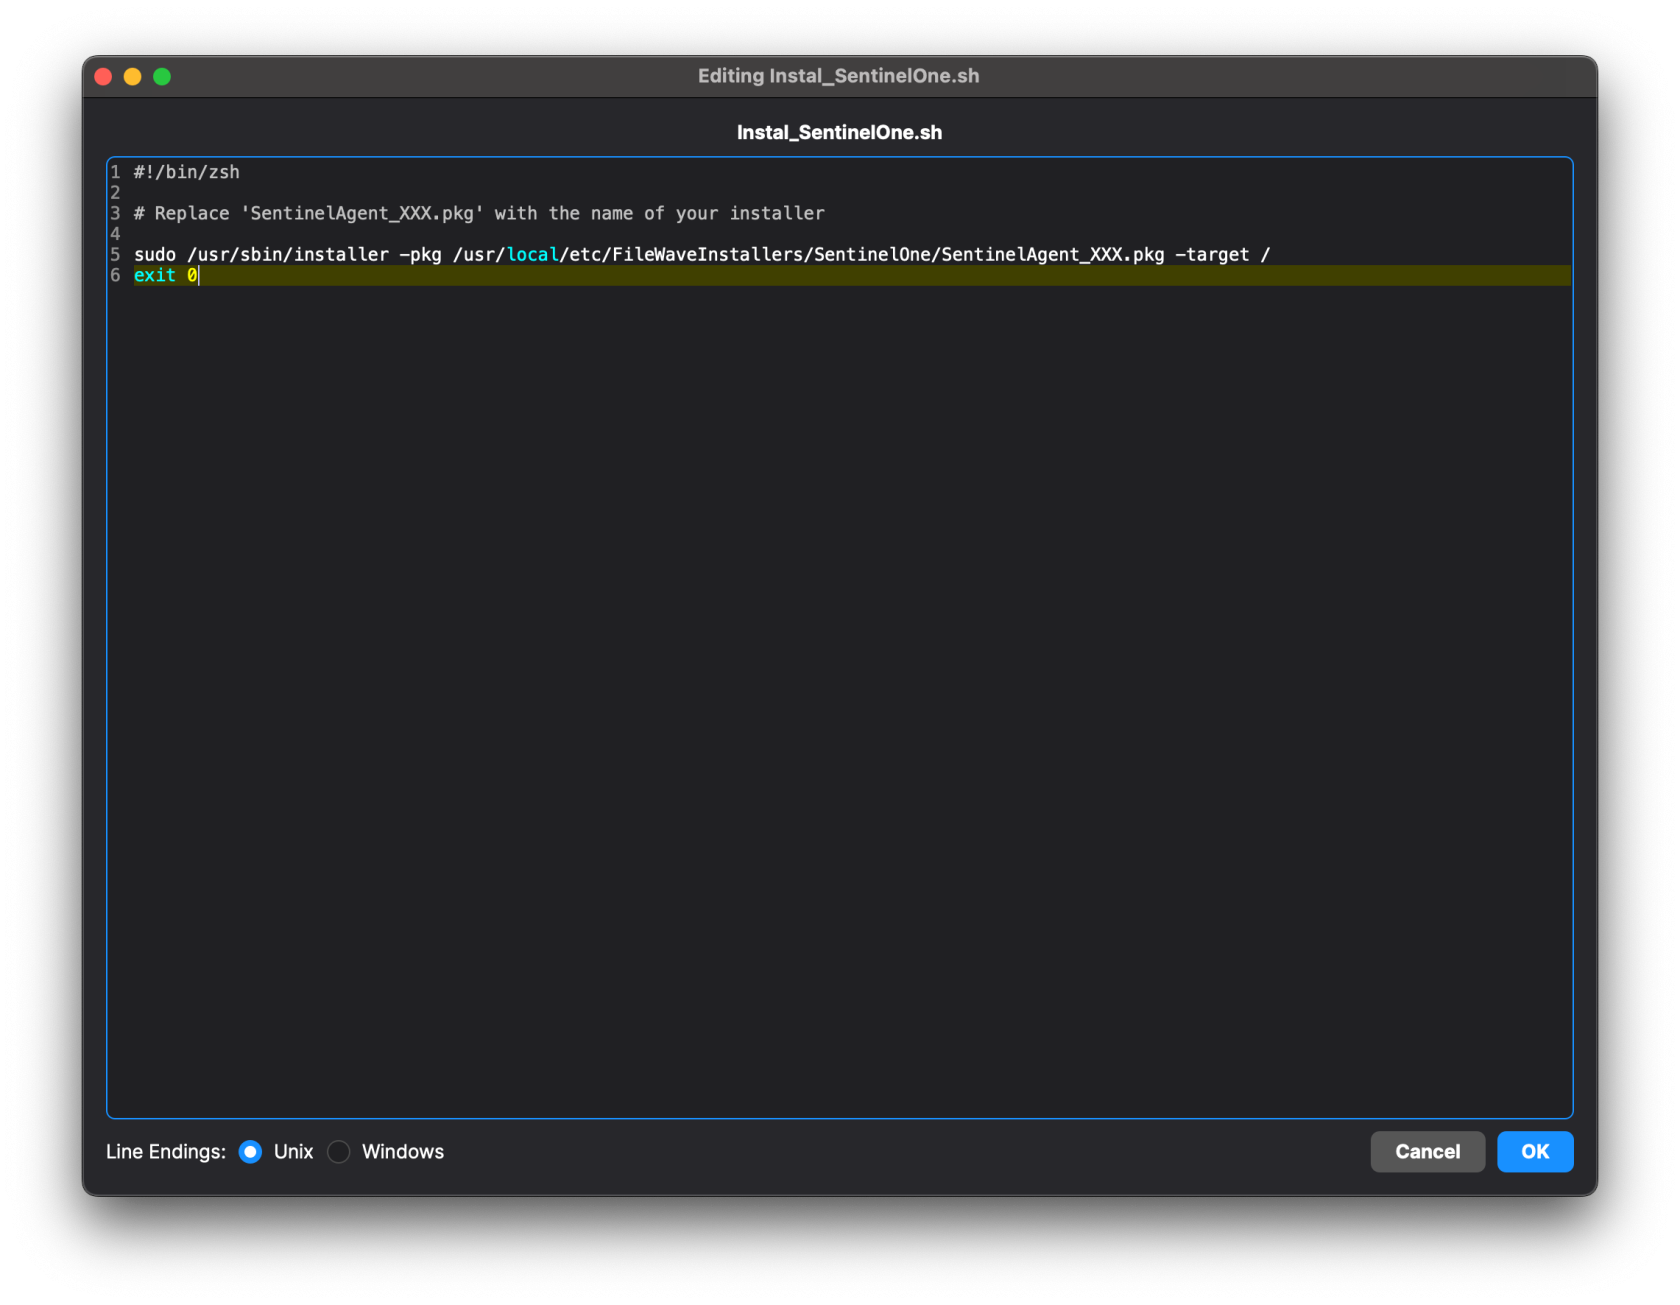Close the editing window with red button
The width and height of the screenshot is (1680, 1305).
click(x=103, y=76)
